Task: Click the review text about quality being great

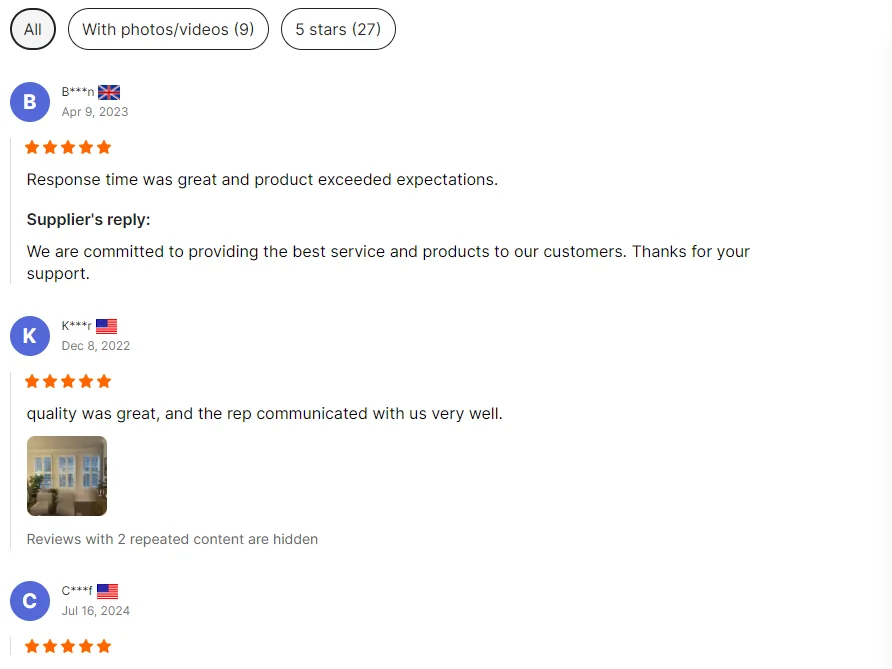Action: (264, 414)
